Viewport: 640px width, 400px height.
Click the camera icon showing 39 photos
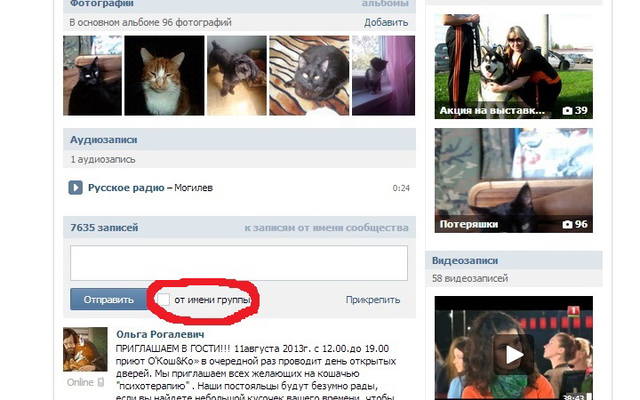point(567,111)
